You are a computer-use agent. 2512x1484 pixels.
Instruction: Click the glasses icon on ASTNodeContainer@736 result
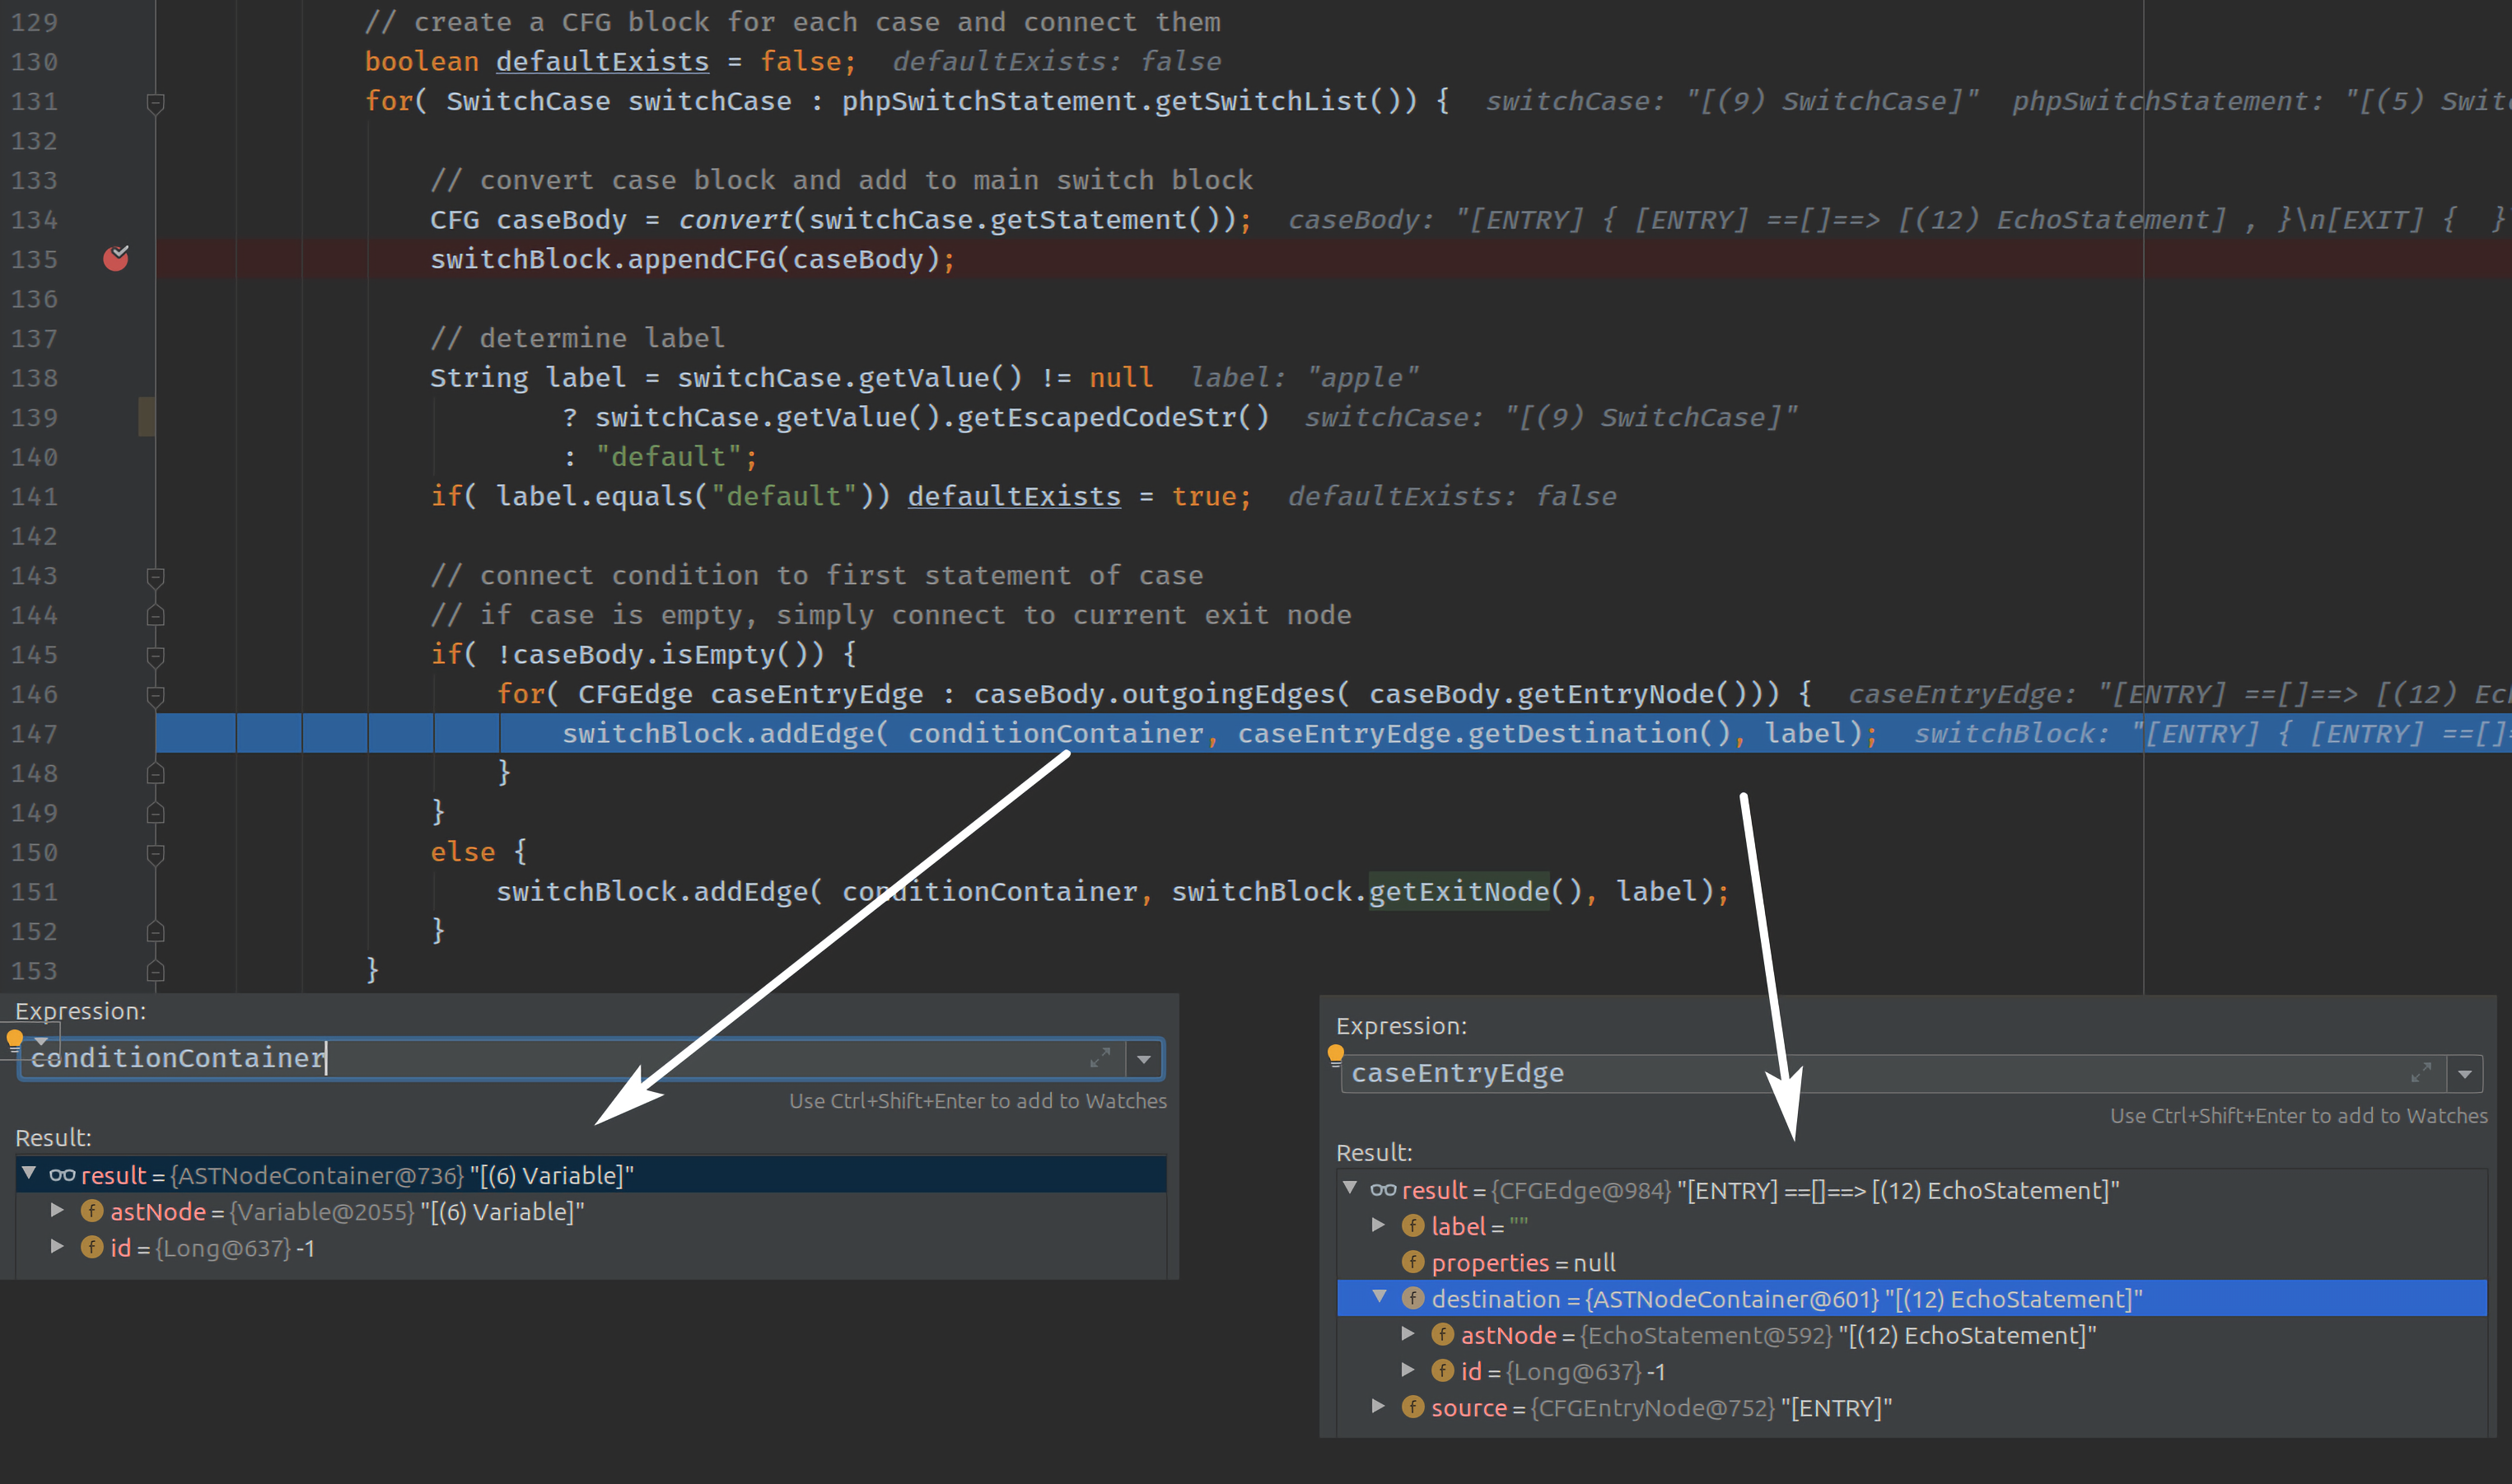pos(62,1175)
